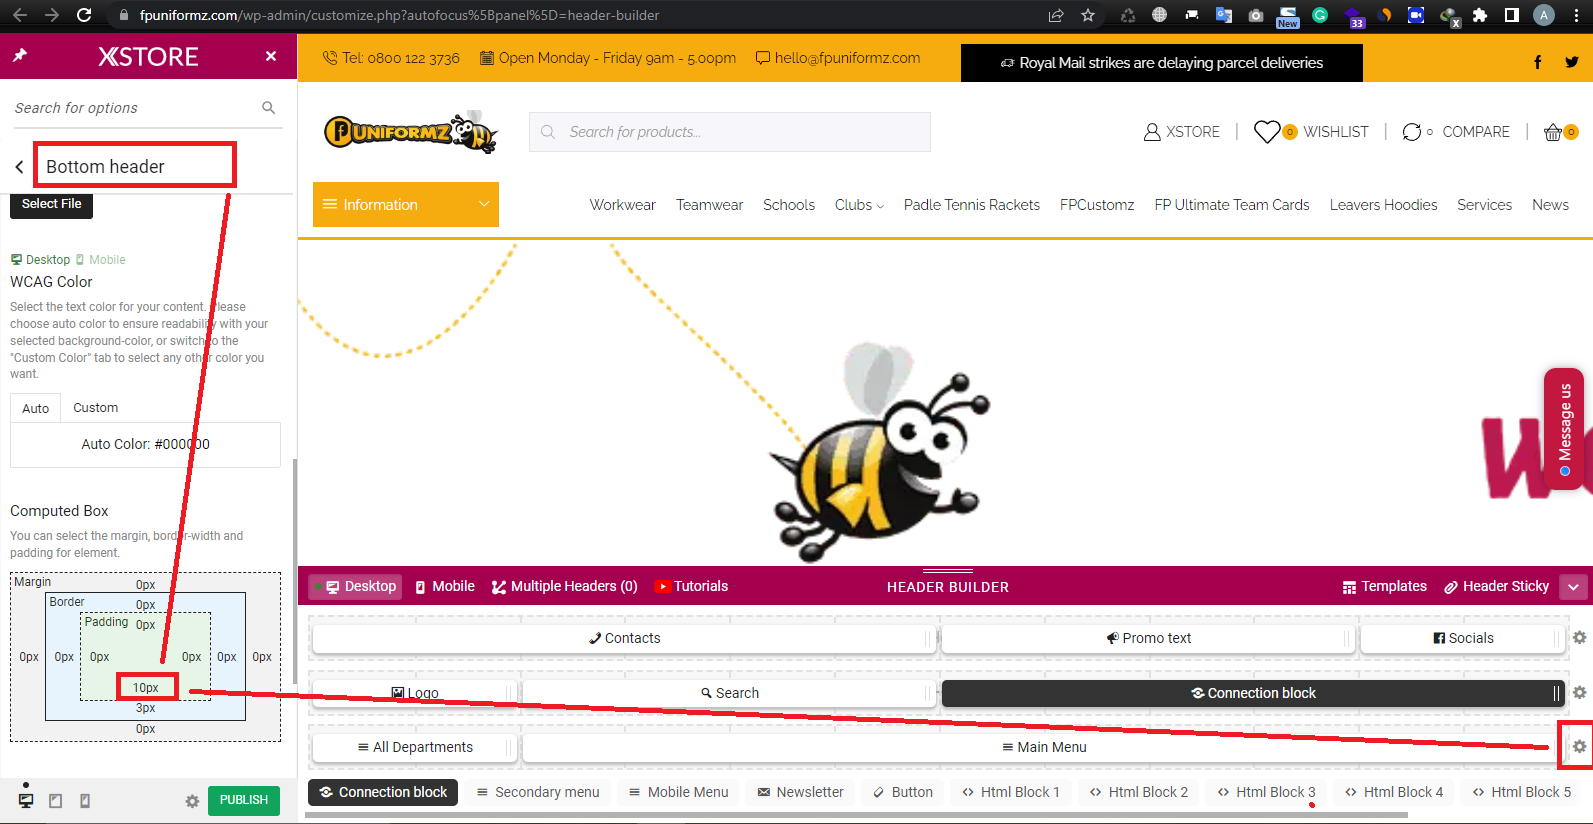Screen dimensions: 1593x824
Task: Open Header Sticky settings
Action: pyautogui.click(x=1496, y=586)
